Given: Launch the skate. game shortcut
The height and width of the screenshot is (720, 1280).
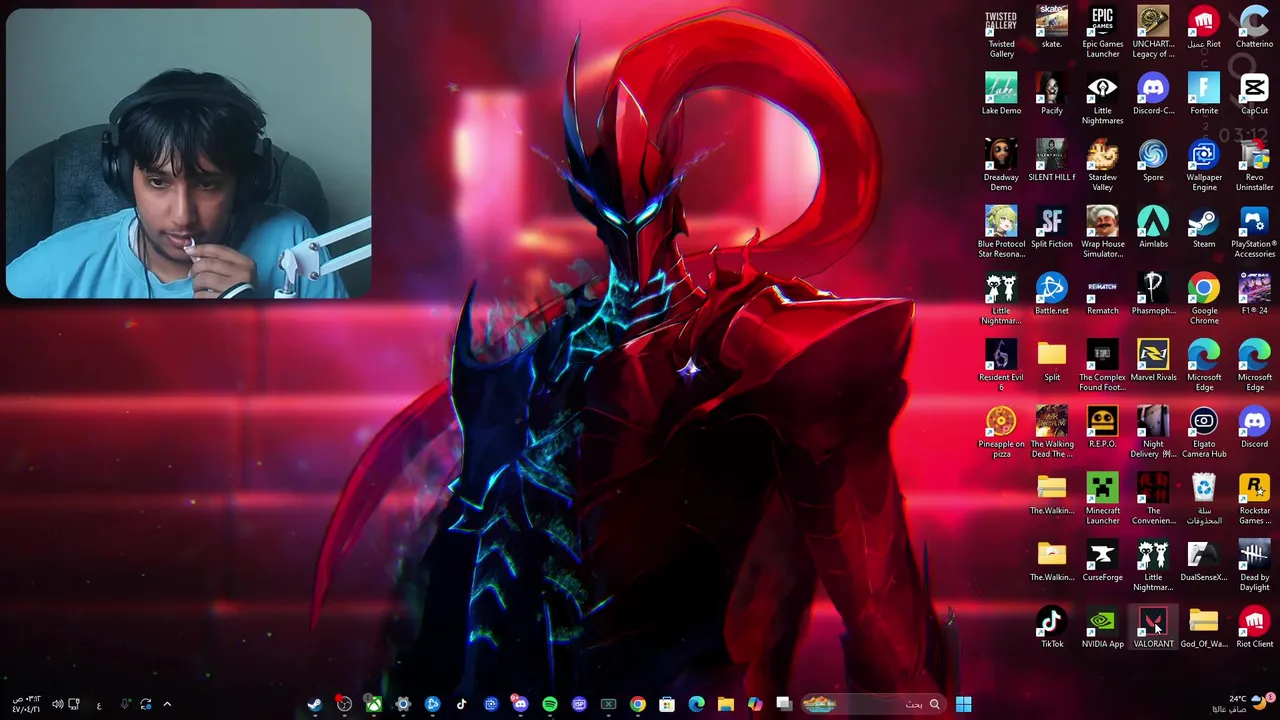Looking at the screenshot, I should click(x=1052, y=28).
